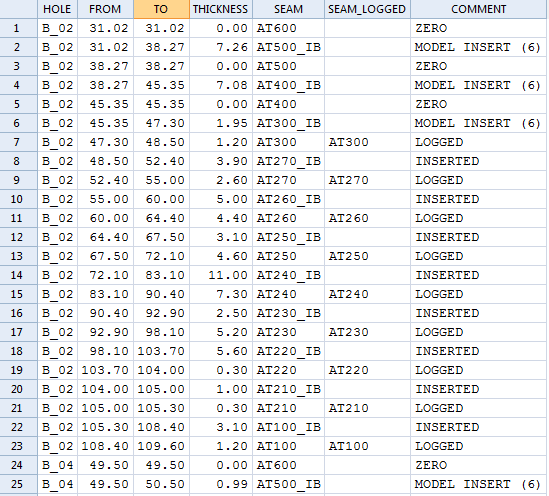The width and height of the screenshot is (549, 496).
Task: Click the AT100_IB seam cell
Action: click(x=289, y=427)
